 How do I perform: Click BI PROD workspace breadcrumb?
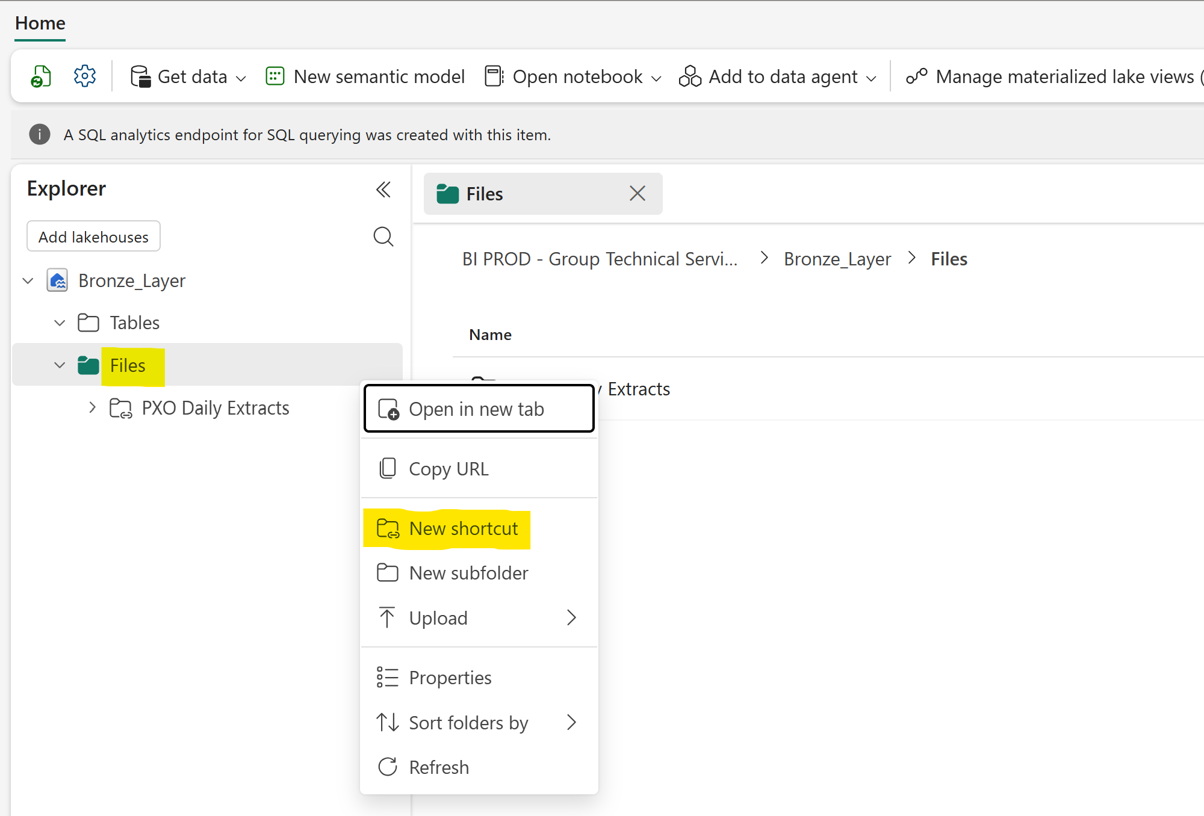600,259
